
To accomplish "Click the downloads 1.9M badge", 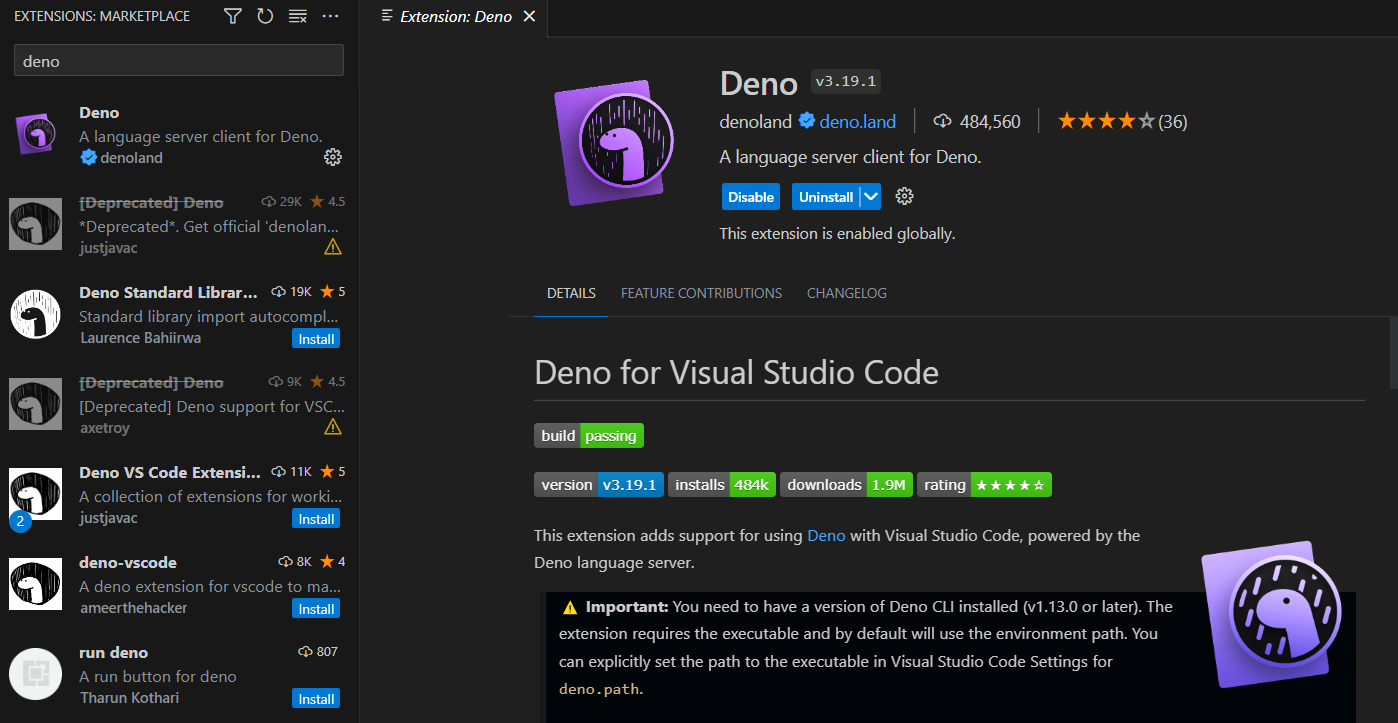I will click(846, 485).
